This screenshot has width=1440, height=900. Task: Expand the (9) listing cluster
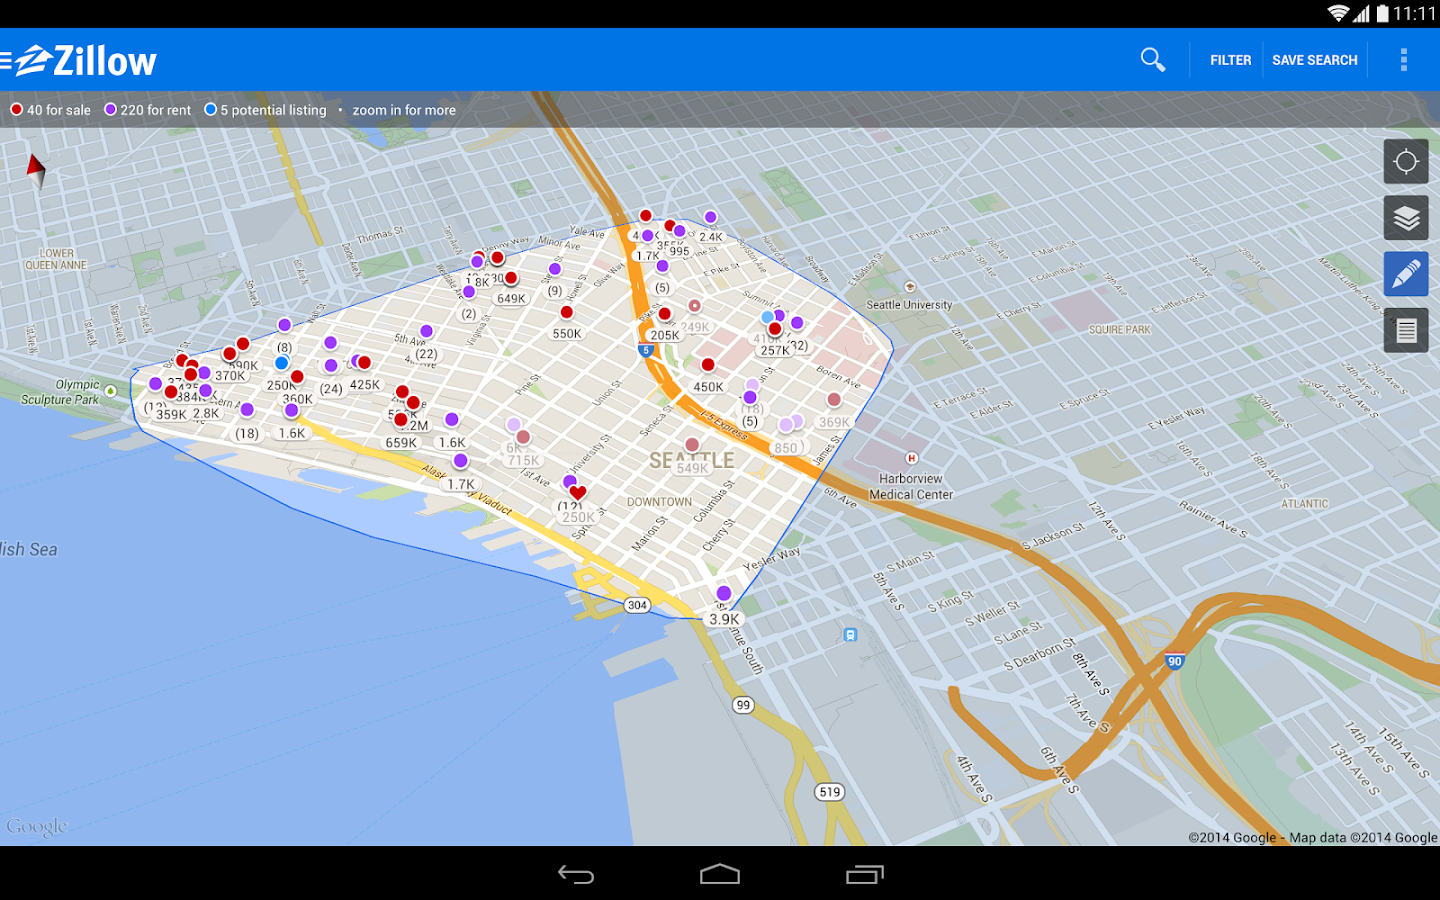[555, 291]
